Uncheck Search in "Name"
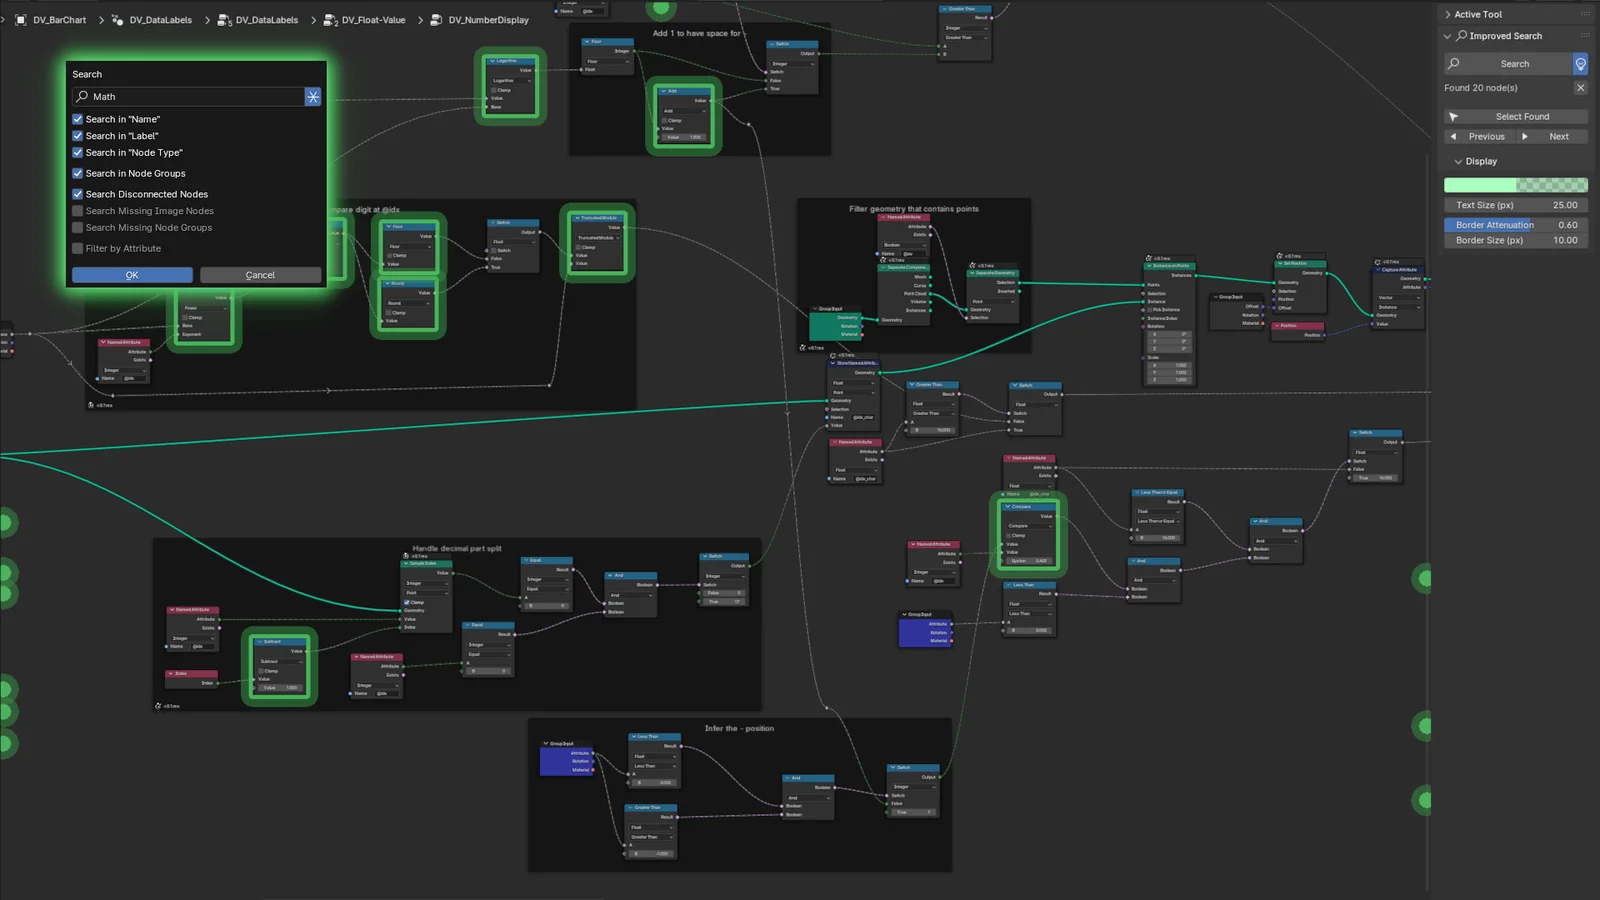Viewport: 1600px width, 900px height. pos(77,118)
